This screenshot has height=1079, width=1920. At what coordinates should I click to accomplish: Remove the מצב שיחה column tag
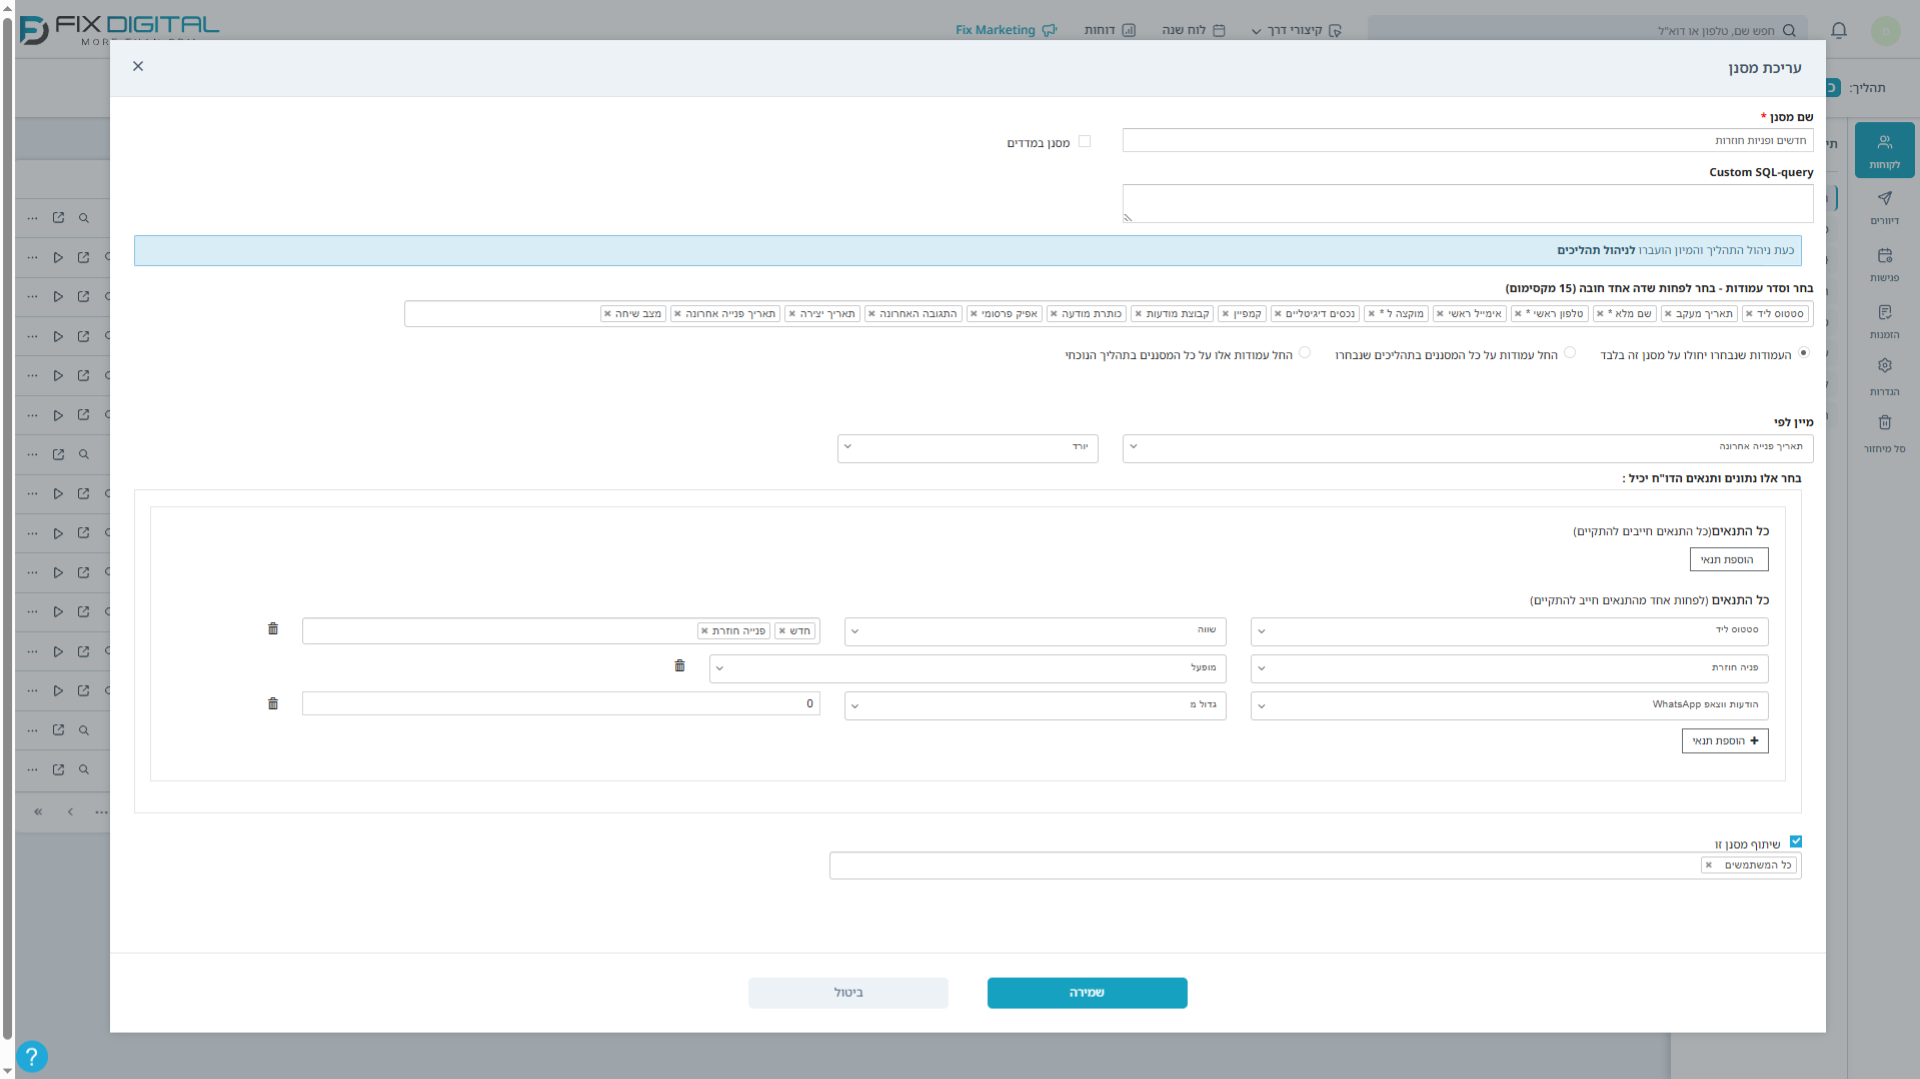point(607,314)
